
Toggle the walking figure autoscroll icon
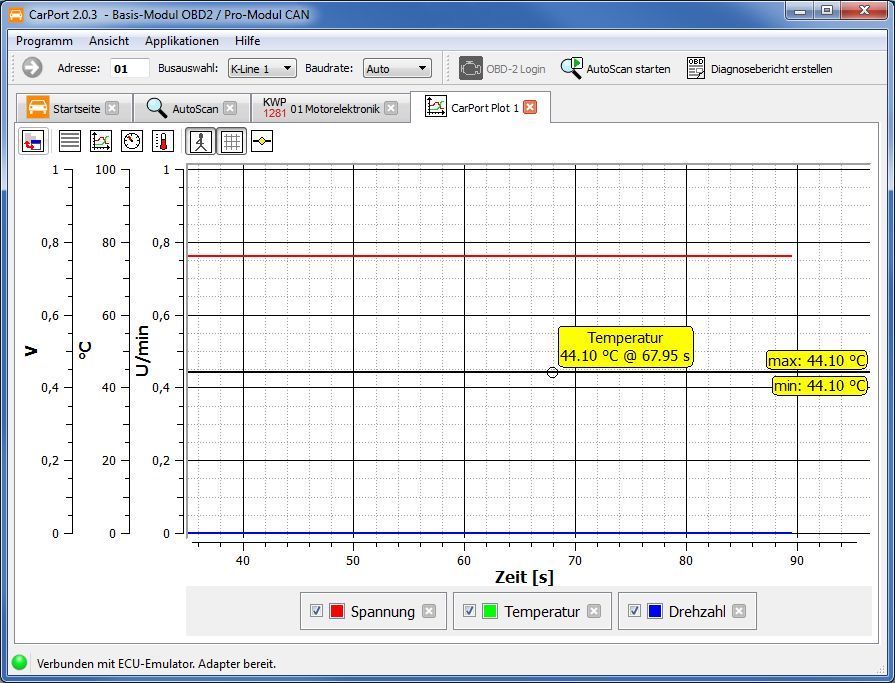[x=201, y=141]
